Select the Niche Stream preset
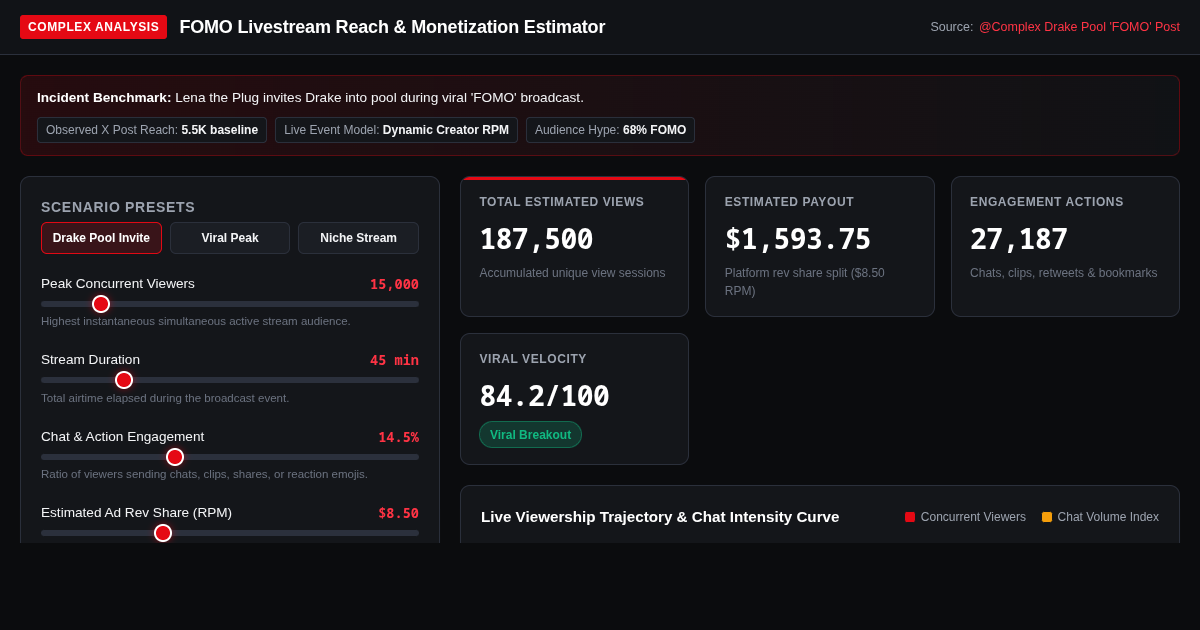The width and height of the screenshot is (1200, 630). [358, 238]
